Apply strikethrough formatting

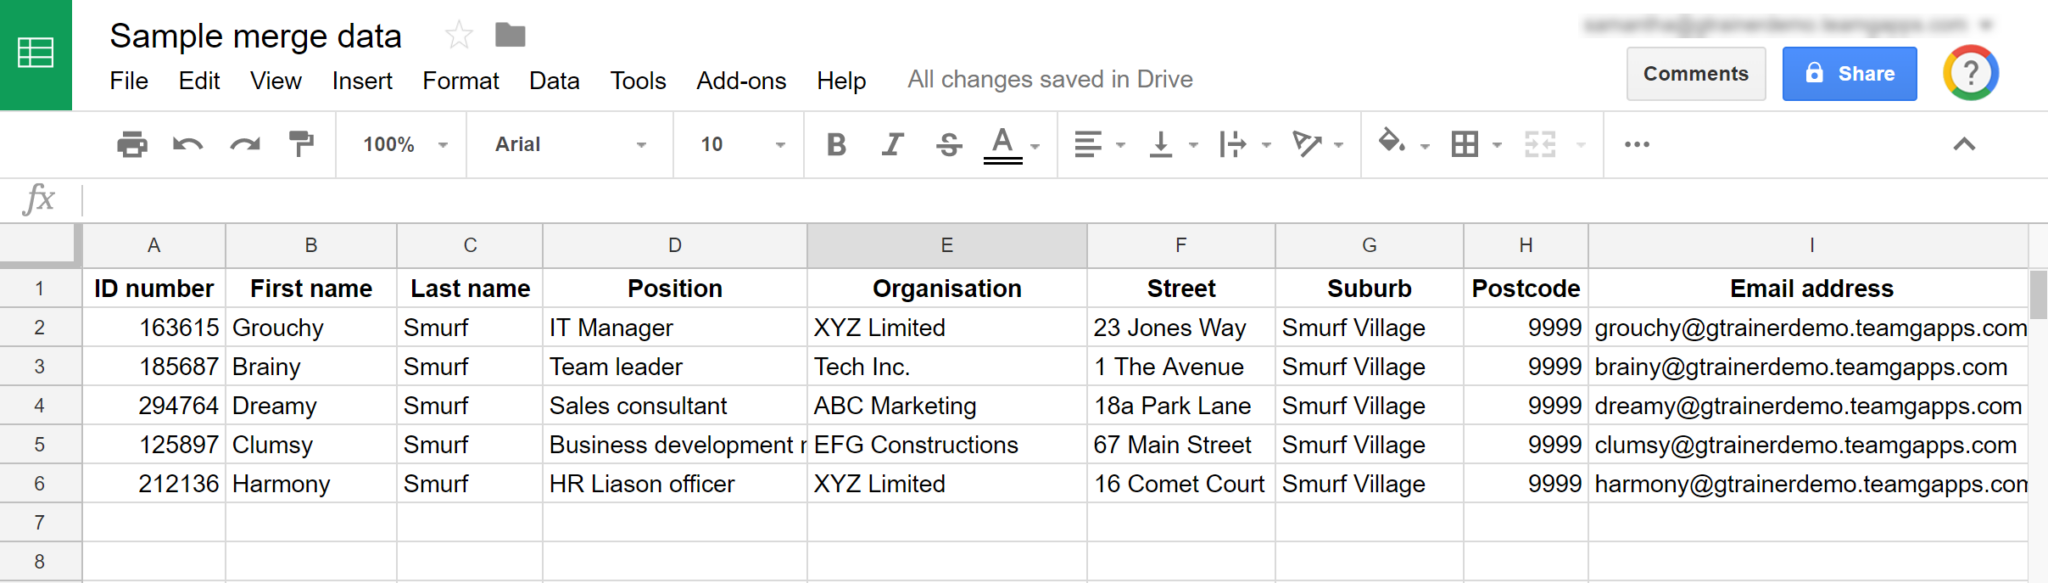tap(946, 144)
